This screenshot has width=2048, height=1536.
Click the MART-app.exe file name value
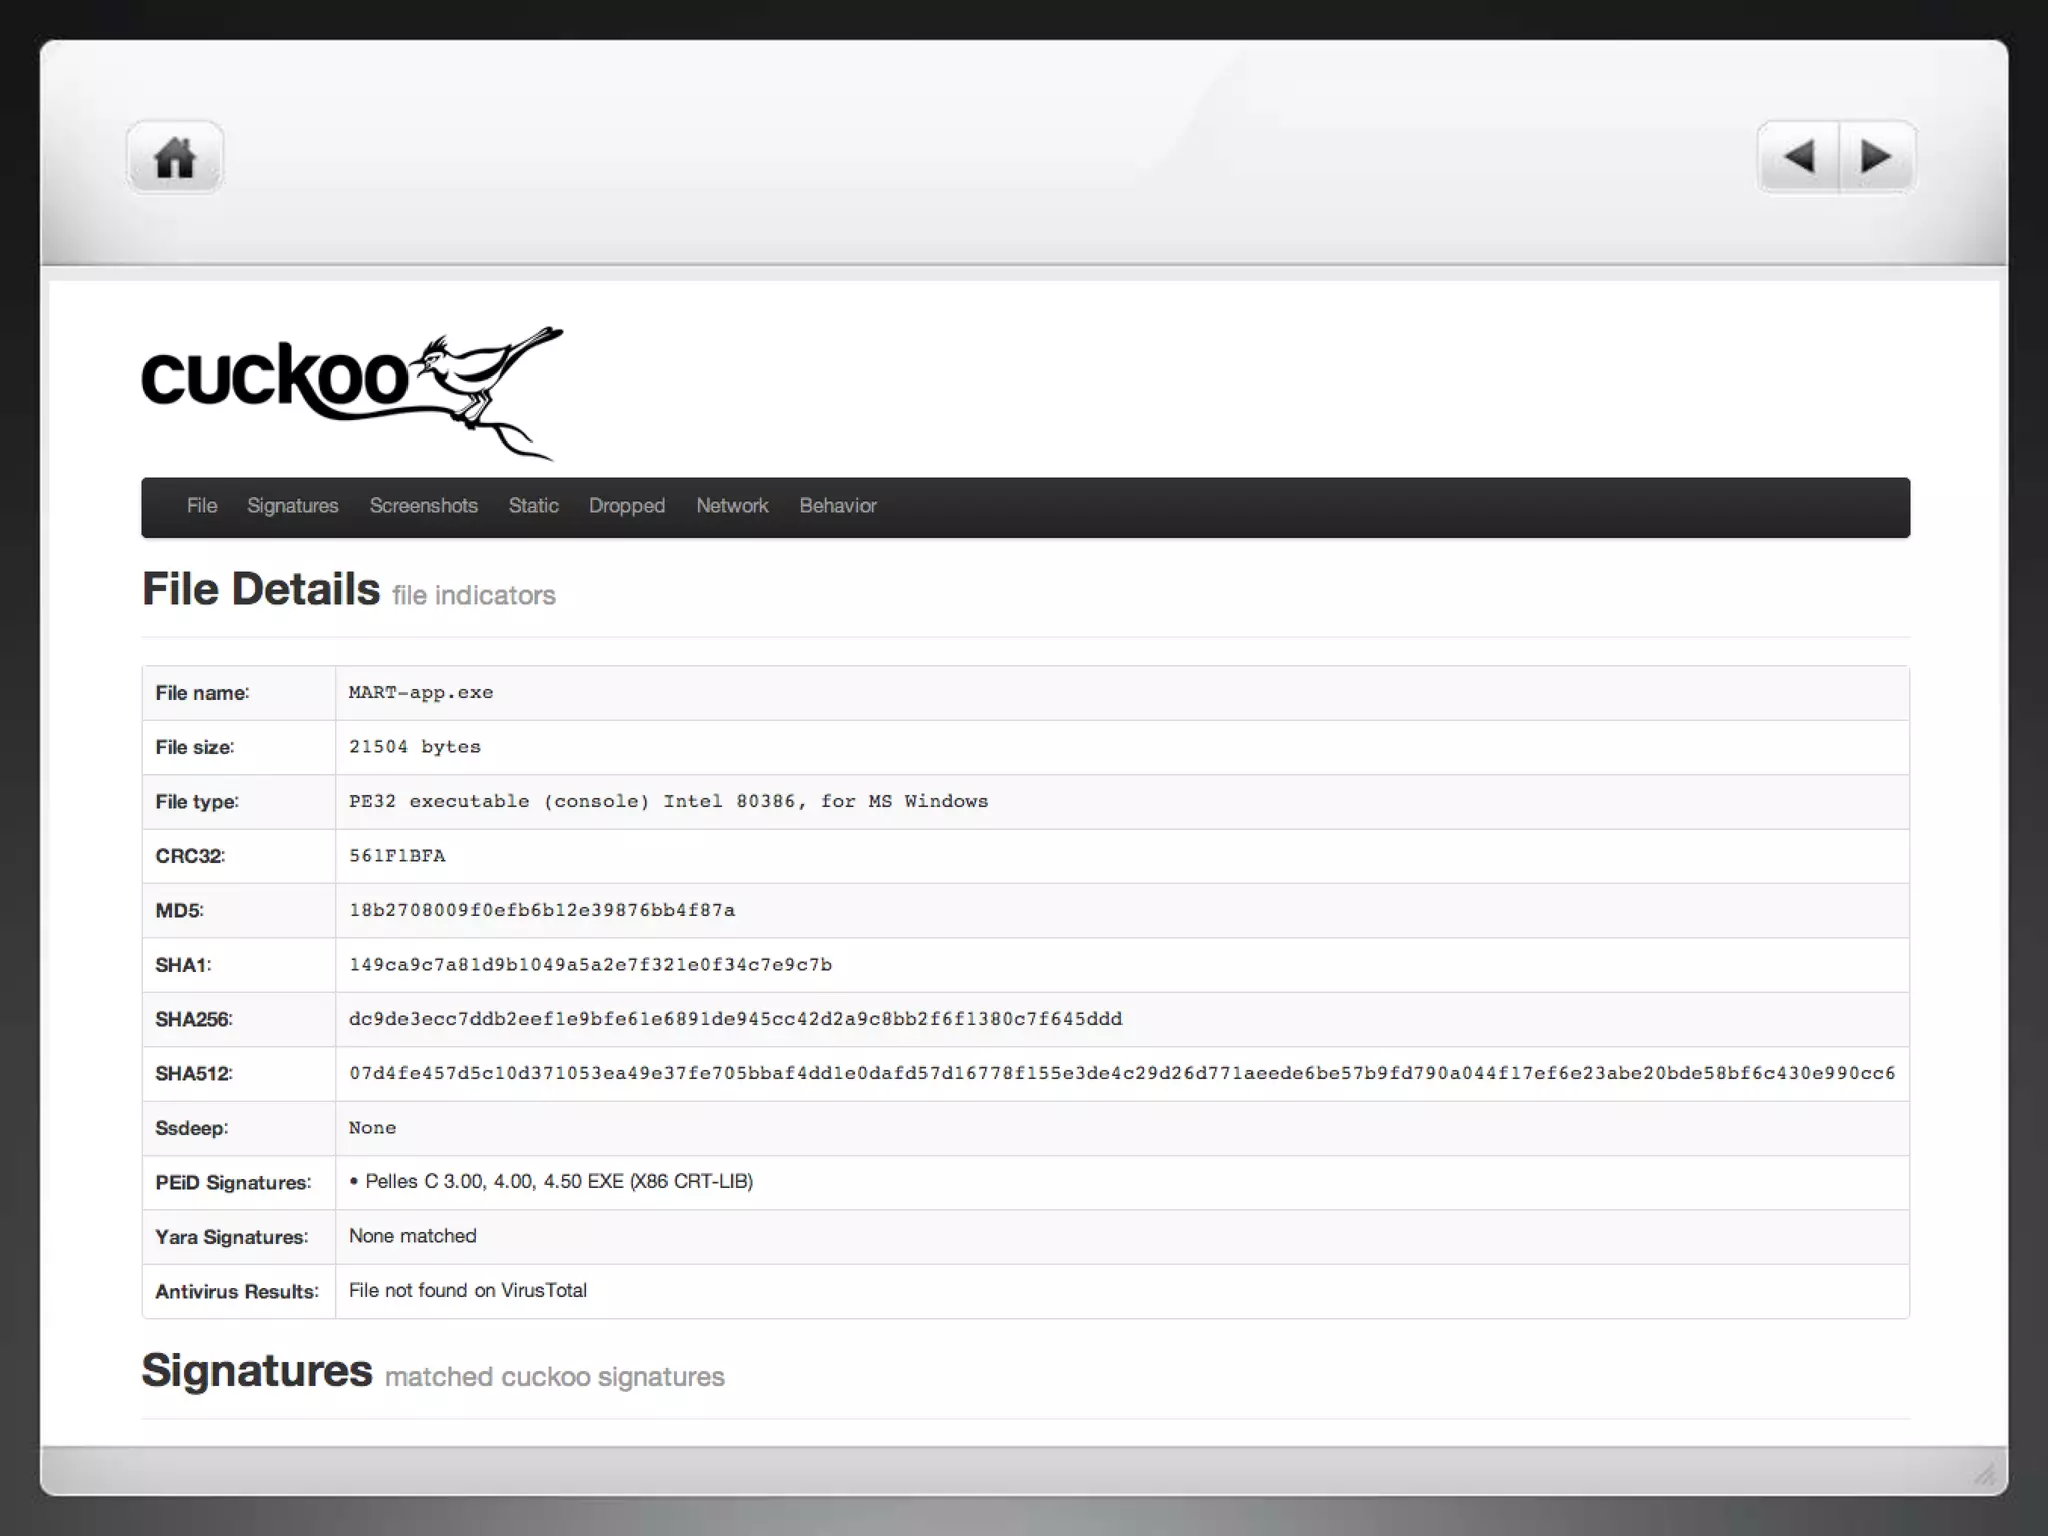pos(420,693)
